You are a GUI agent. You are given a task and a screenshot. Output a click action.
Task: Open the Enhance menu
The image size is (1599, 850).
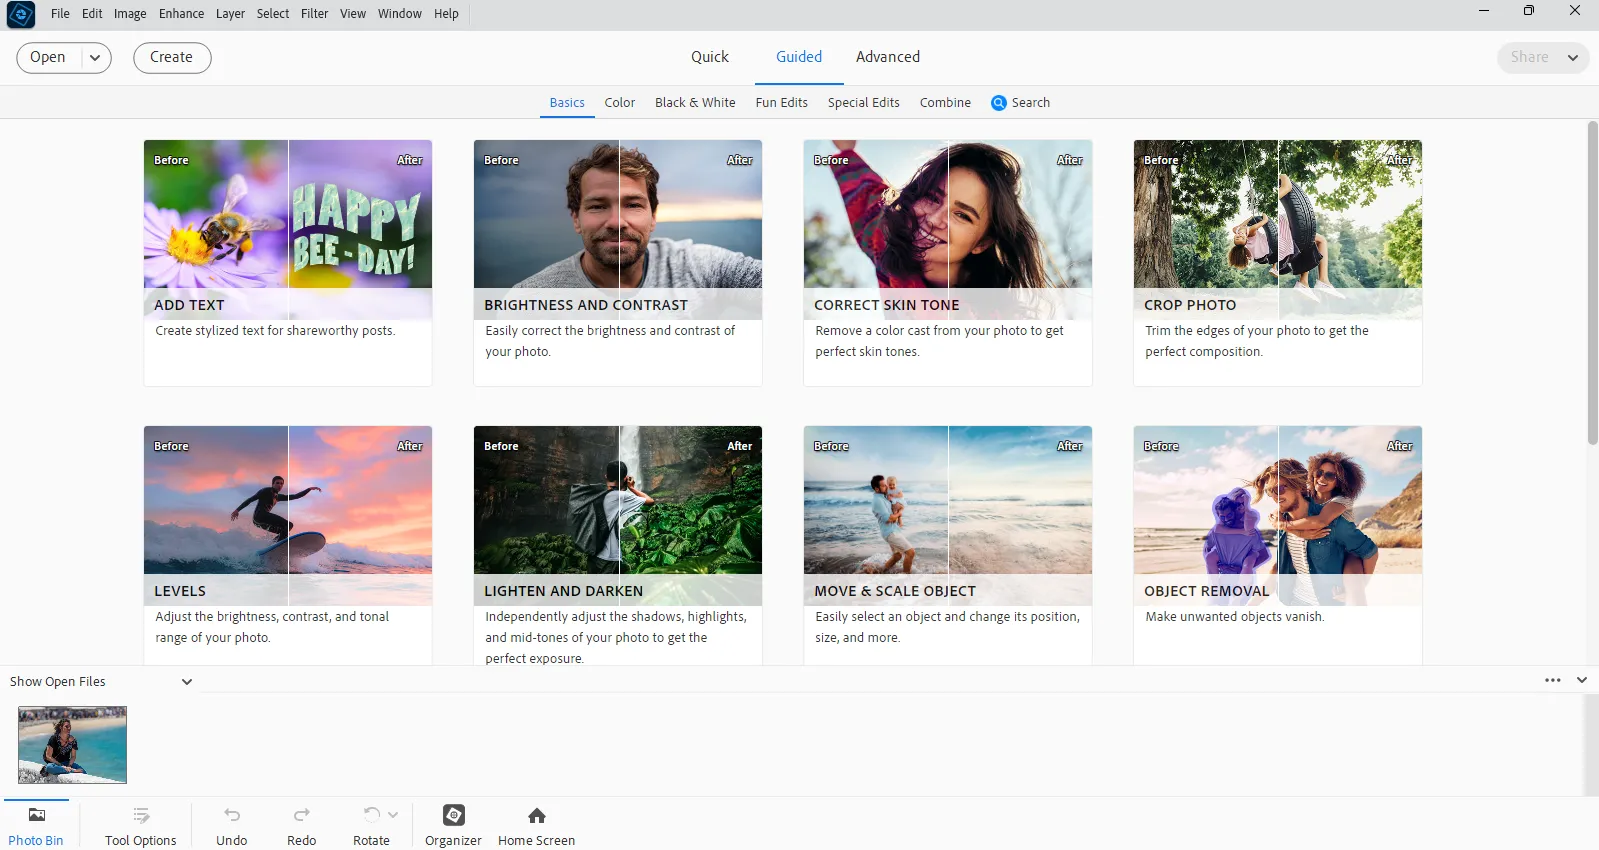[181, 14]
